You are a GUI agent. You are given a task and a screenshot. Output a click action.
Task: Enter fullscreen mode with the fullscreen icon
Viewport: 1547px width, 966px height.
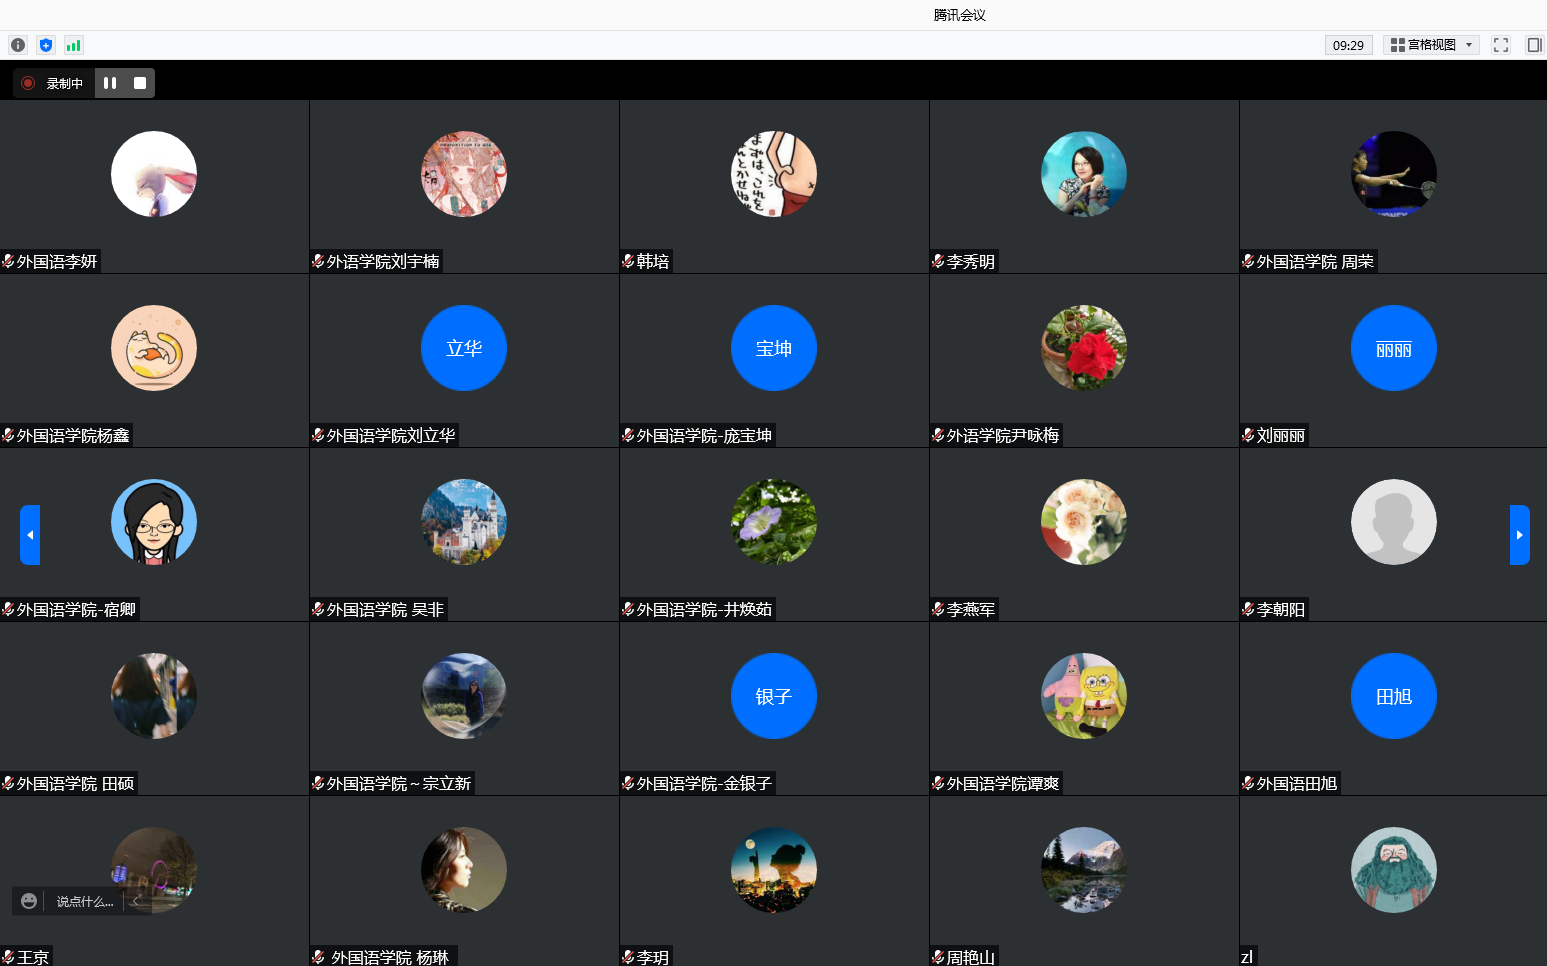point(1500,45)
